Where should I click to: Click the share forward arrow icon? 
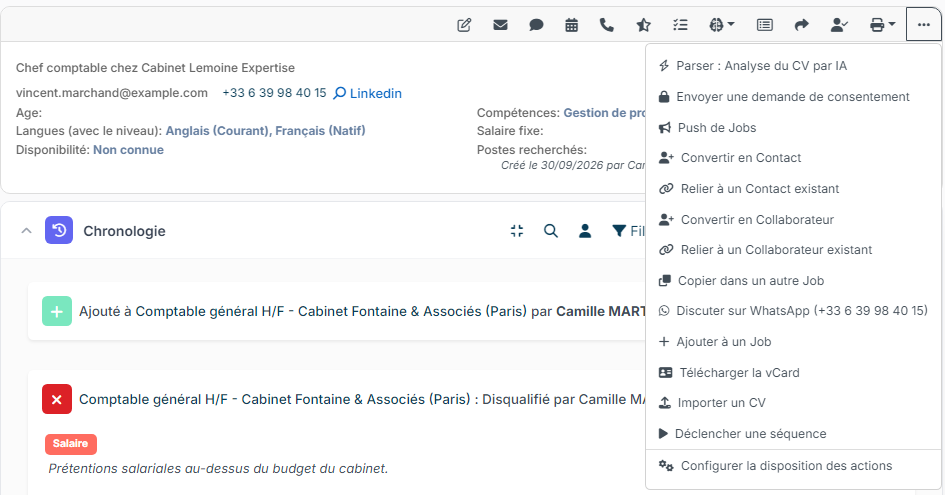point(801,25)
